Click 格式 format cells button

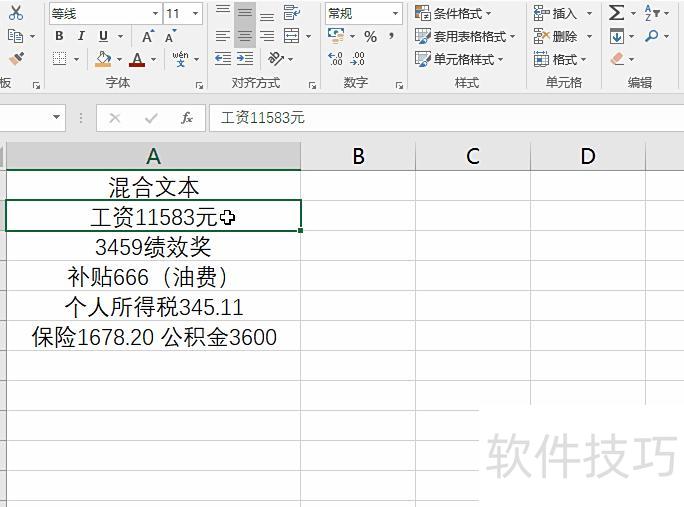(560, 59)
